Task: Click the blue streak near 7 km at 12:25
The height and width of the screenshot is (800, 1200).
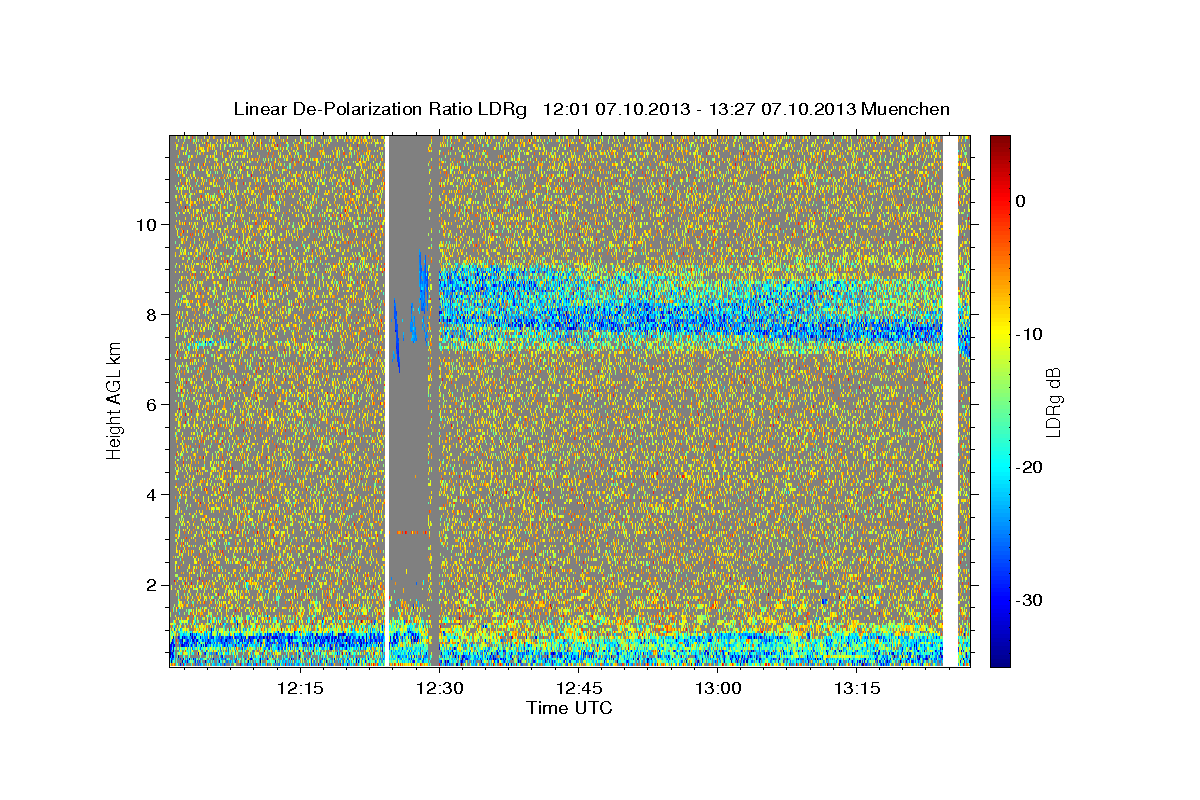Action: click(397, 335)
